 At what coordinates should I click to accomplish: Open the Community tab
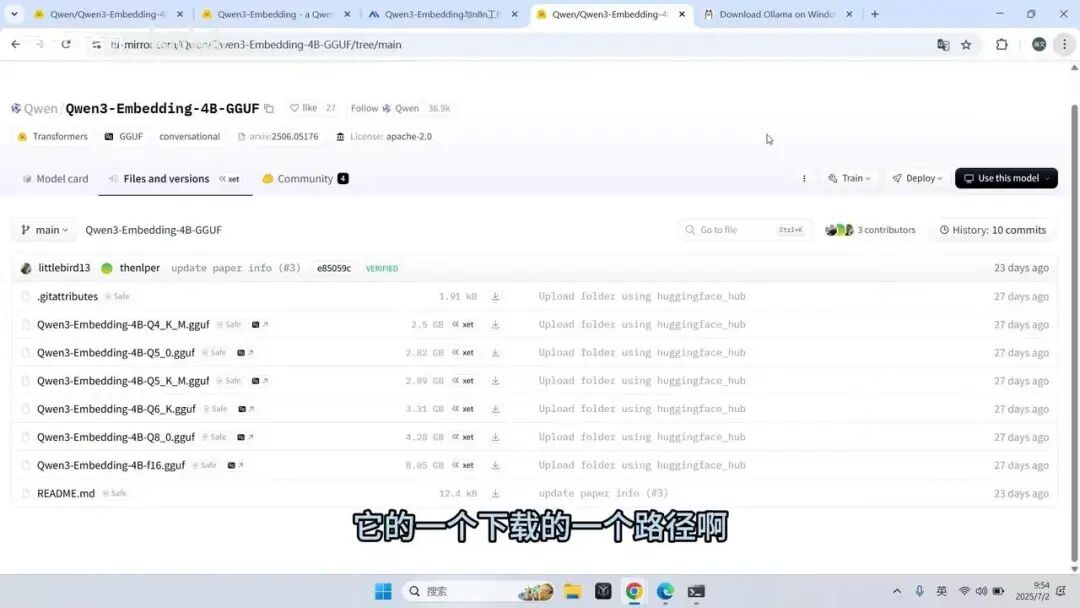305,179
